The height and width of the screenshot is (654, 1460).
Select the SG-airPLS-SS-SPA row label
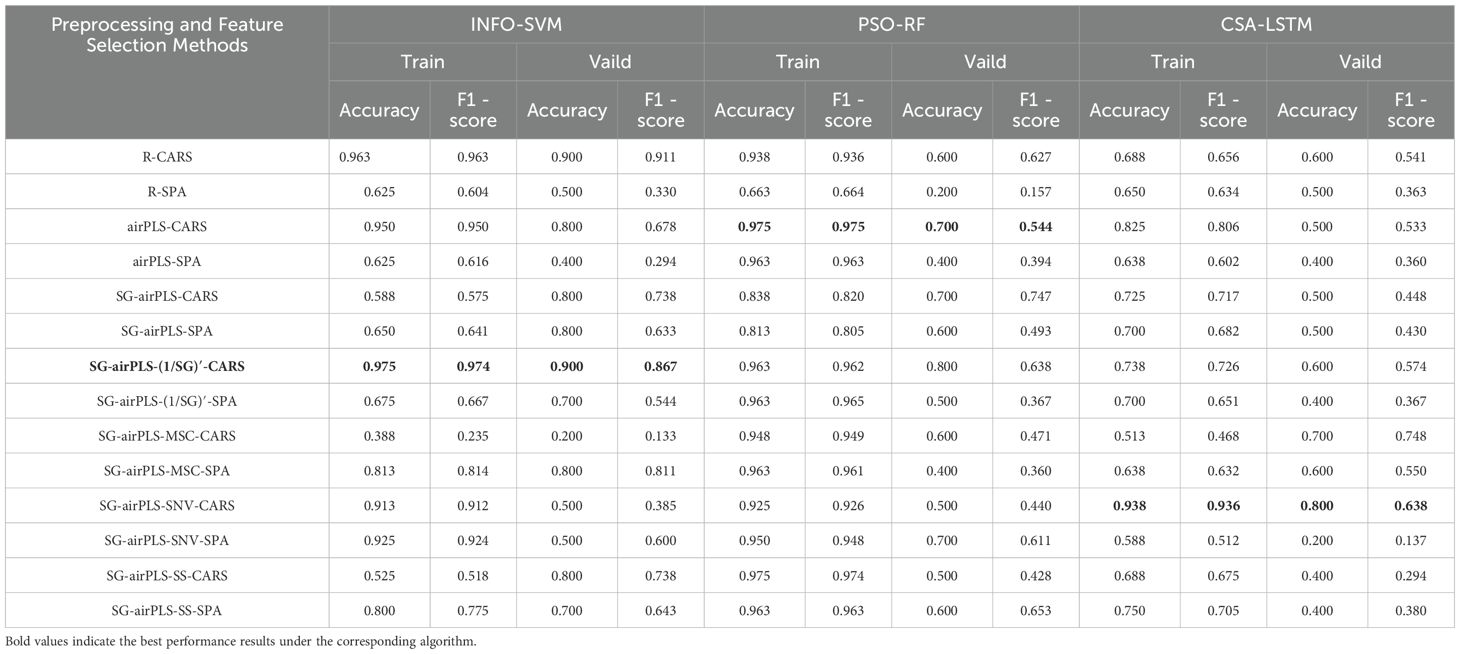click(x=167, y=610)
